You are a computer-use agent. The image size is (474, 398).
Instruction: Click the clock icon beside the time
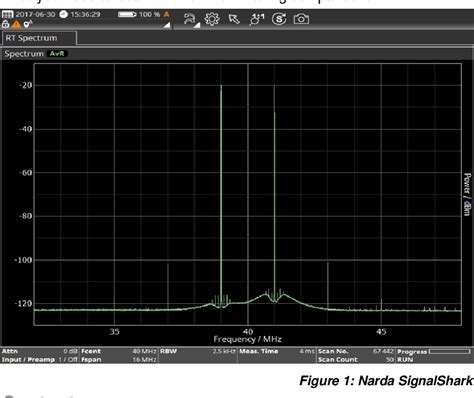pyautogui.click(x=63, y=14)
